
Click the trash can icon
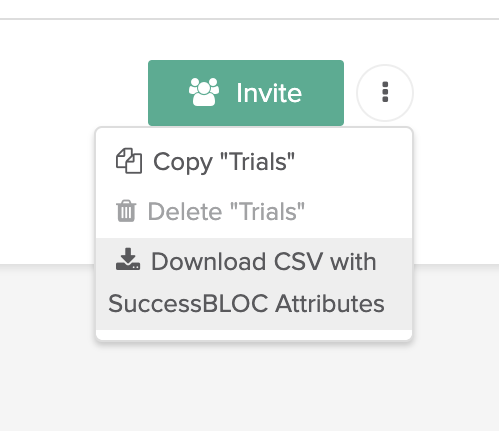(x=126, y=211)
